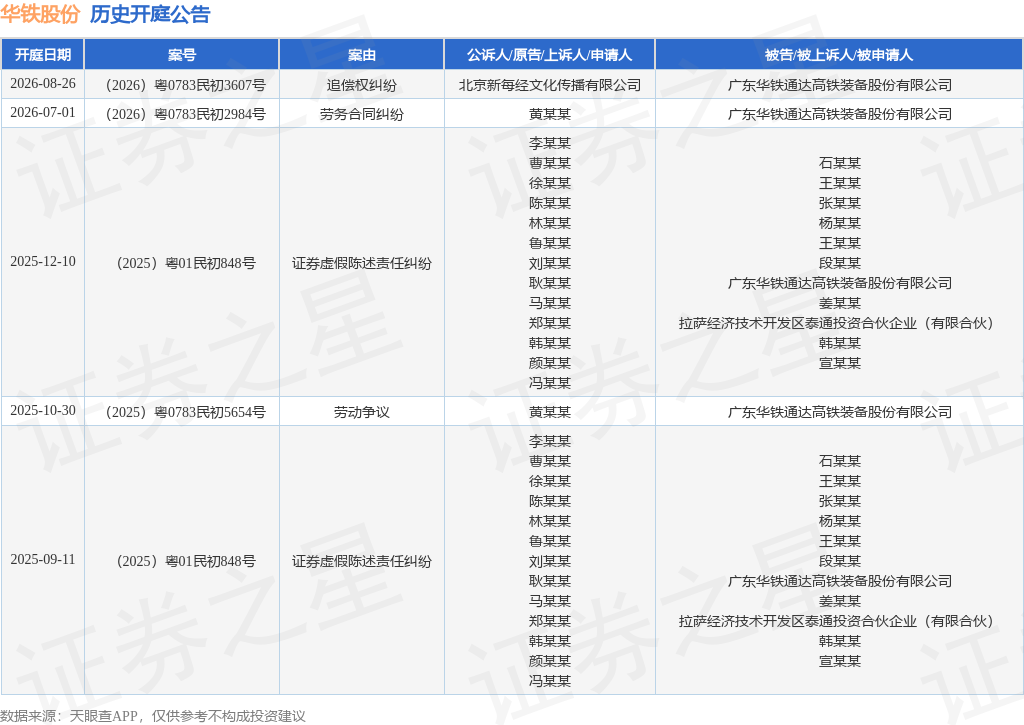The width and height of the screenshot is (1024, 725).
Task: Click the 2025-09-11 date cell
Action: pos(42,559)
